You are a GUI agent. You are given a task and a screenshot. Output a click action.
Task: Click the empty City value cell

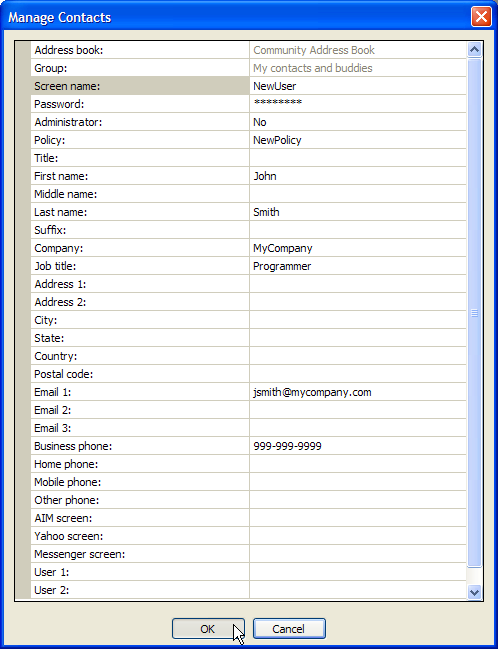(358, 320)
